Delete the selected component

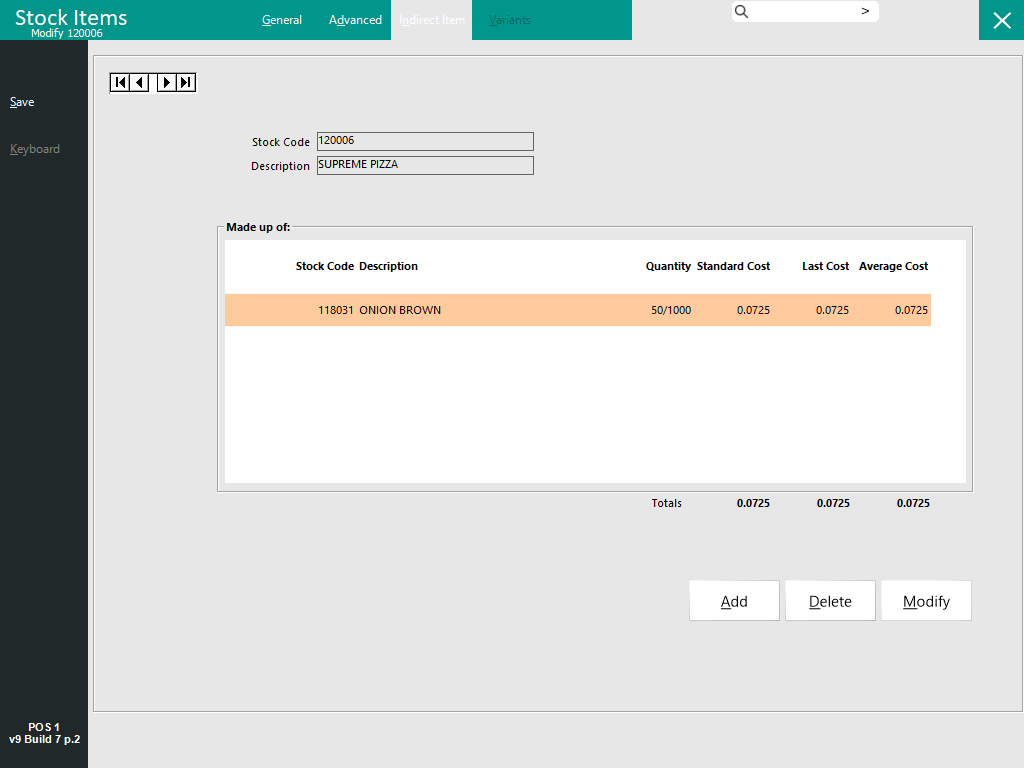click(830, 601)
